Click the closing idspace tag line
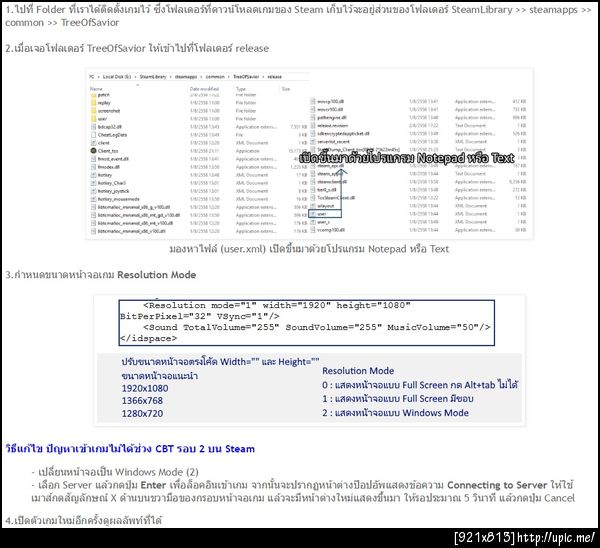The width and height of the screenshot is (600, 548). pyautogui.click(x=148, y=338)
